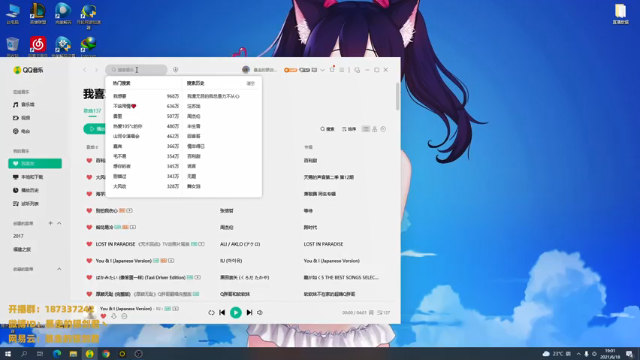Open the trial listening list in the sidebar

26,204
